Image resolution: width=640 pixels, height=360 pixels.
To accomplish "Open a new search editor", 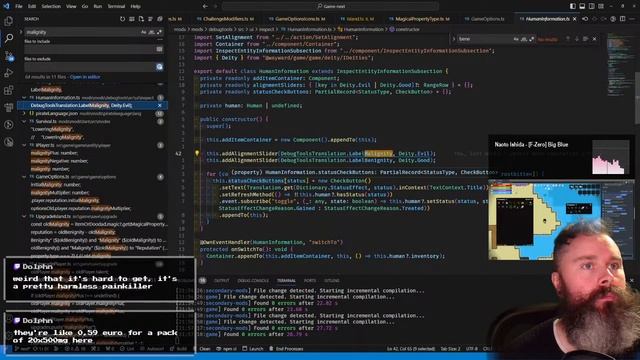I will (141, 19).
